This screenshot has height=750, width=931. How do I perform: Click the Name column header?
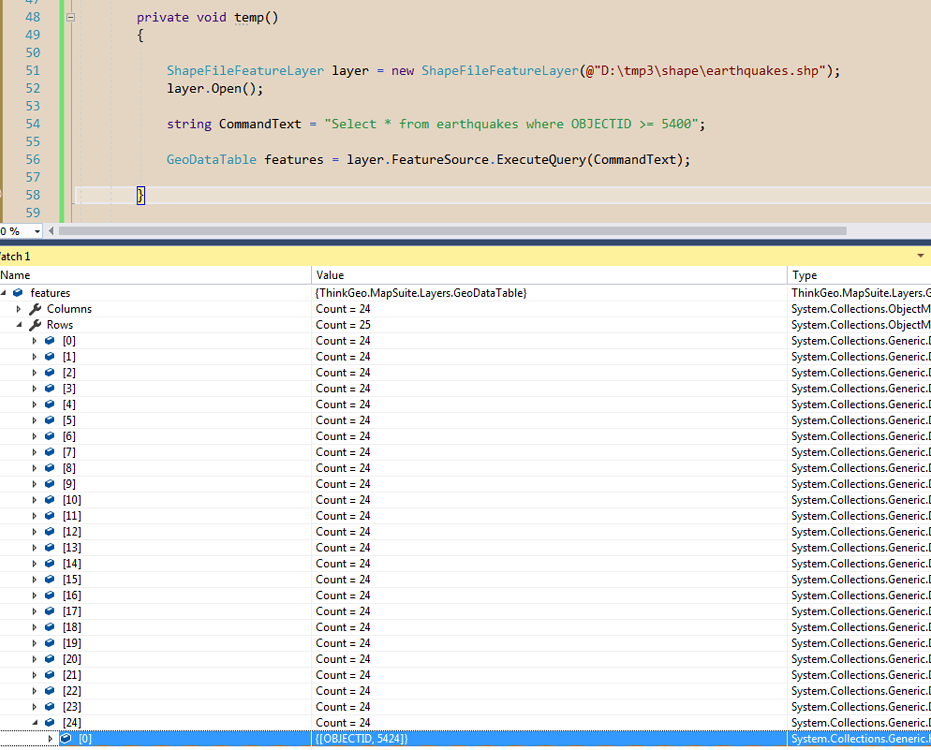pos(15,275)
